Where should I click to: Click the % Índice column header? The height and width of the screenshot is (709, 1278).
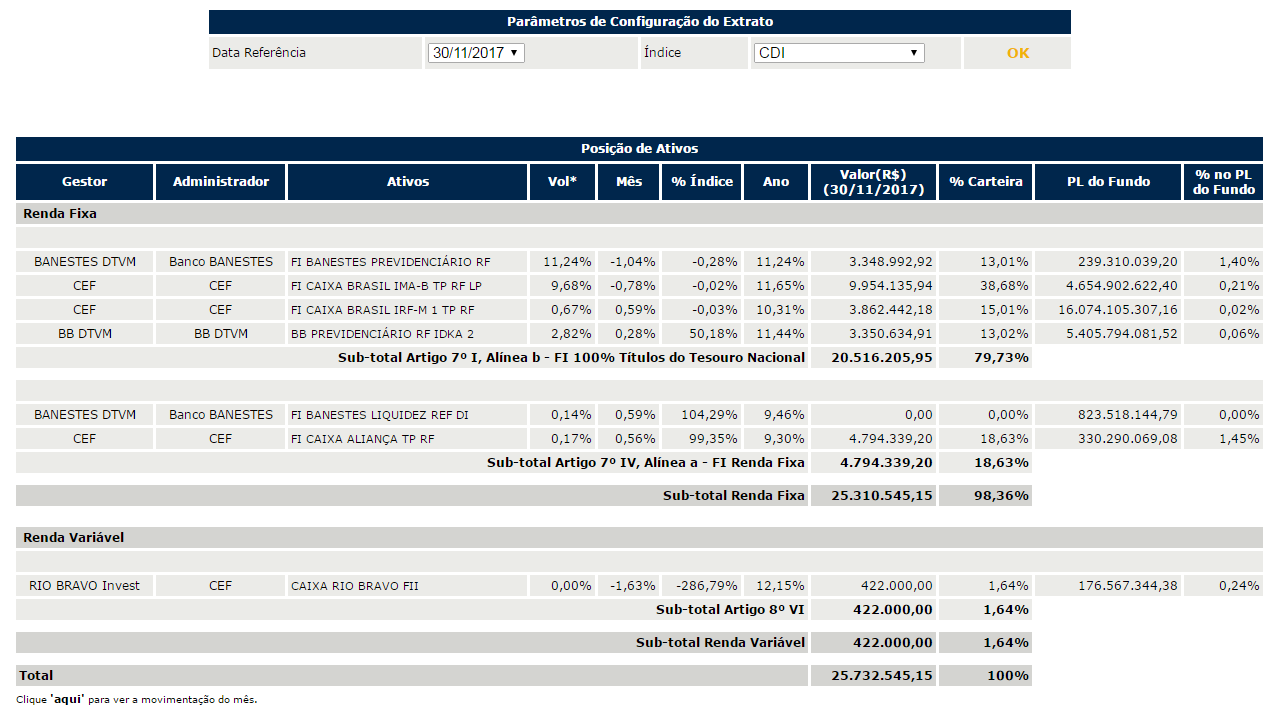[x=702, y=182]
